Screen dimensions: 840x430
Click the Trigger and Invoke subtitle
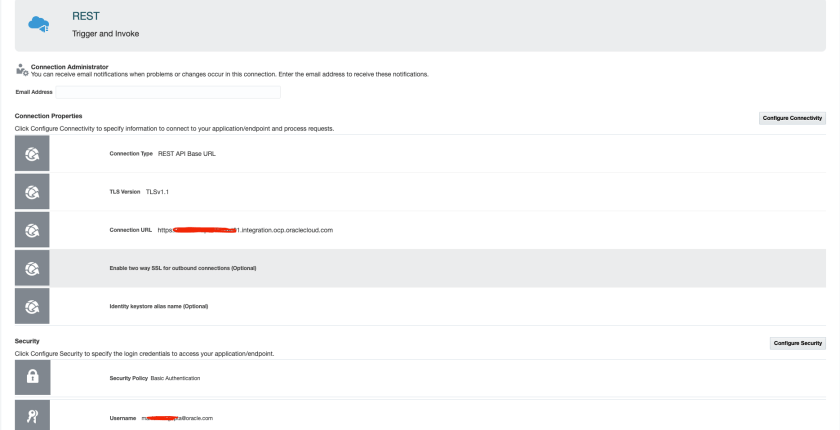pos(105,34)
